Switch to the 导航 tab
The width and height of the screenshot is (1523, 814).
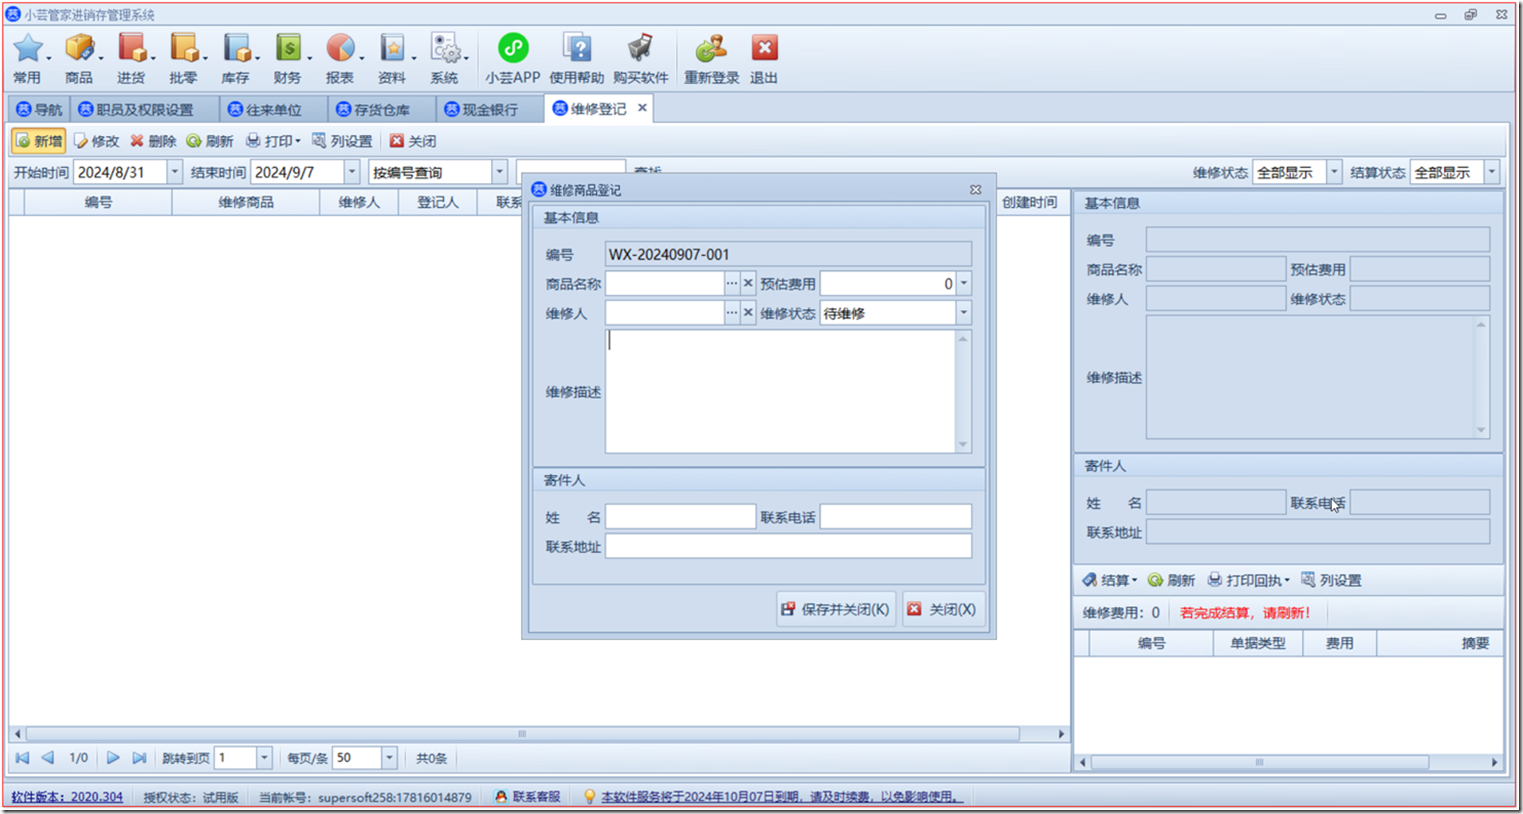click(x=39, y=109)
